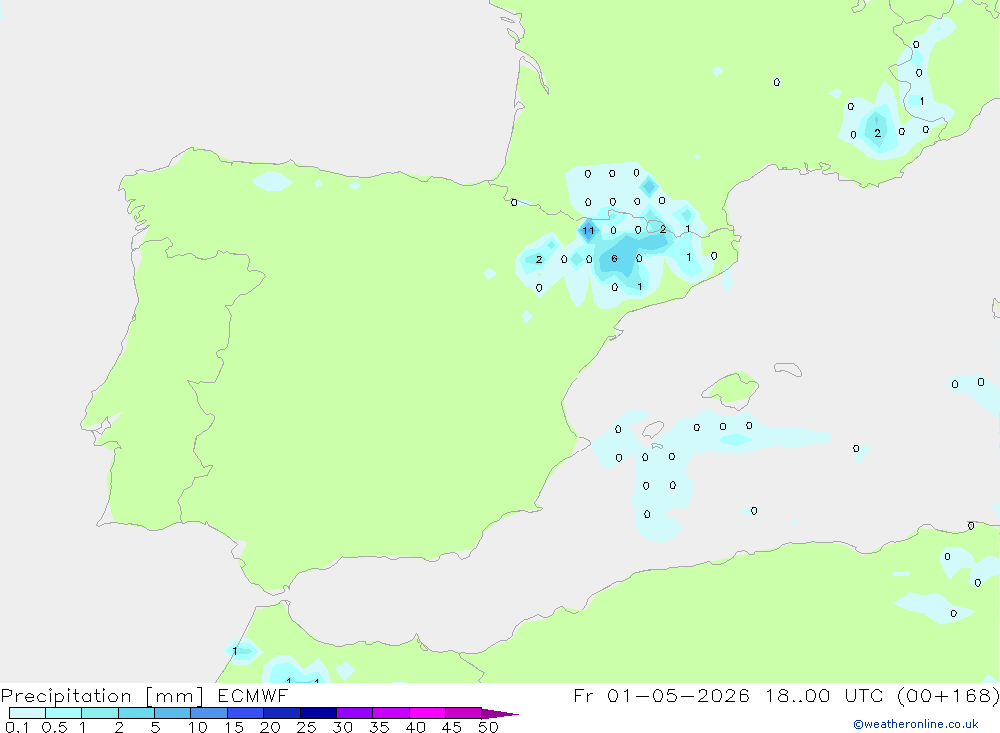Click the '20' legend label
The image size is (1000, 733).
pos(270,727)
